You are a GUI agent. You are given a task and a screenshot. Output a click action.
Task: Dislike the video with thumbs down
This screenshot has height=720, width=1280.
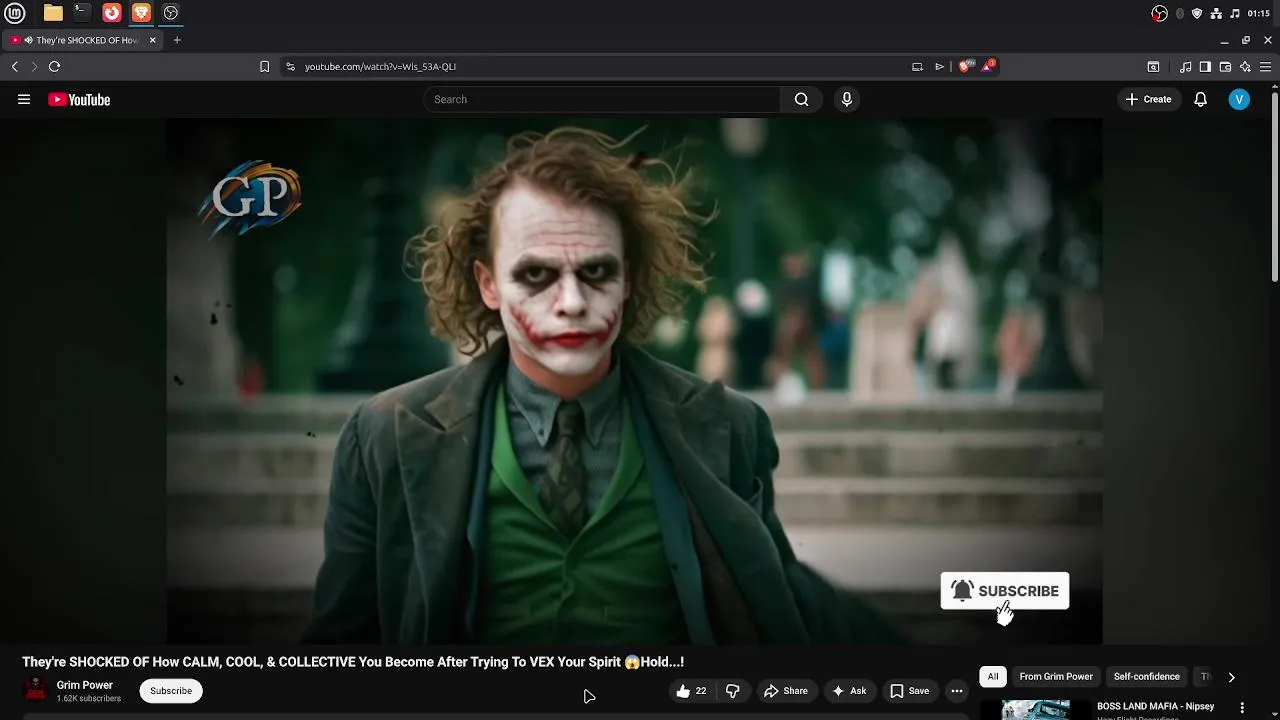click(733, 691)
